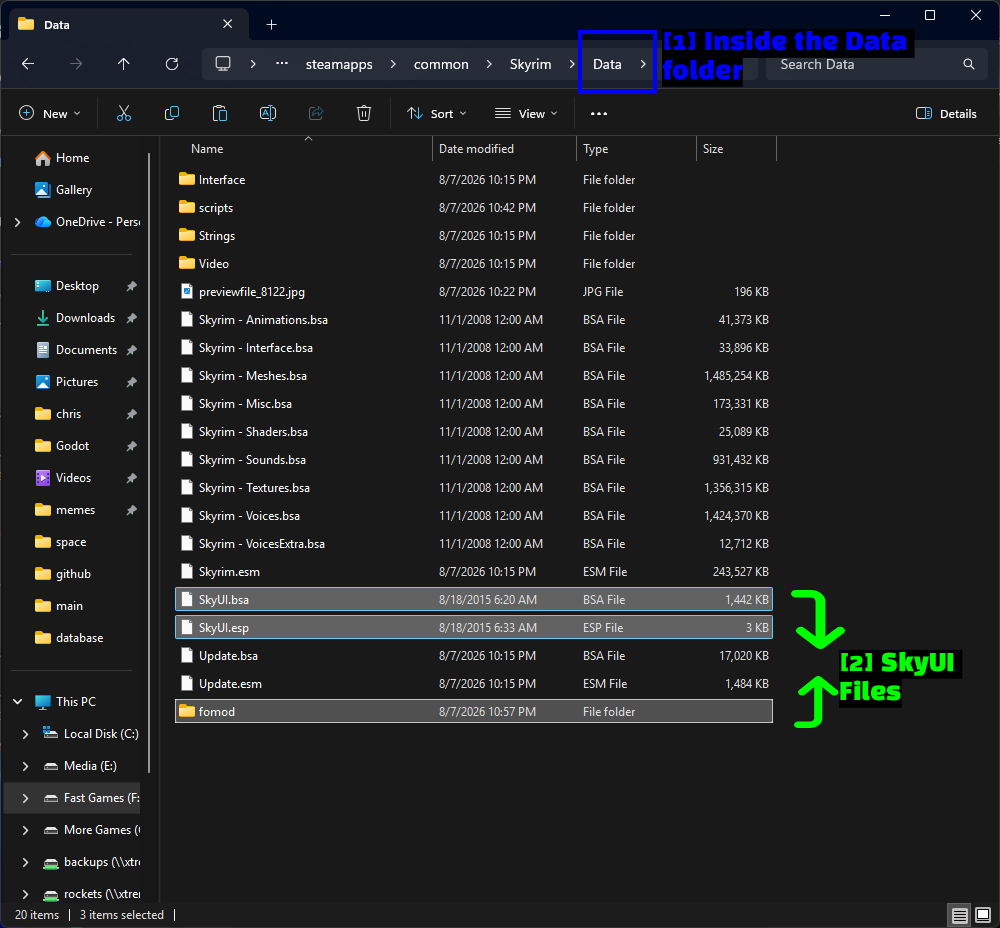Open the View dropdown menu

pos(526,114)
